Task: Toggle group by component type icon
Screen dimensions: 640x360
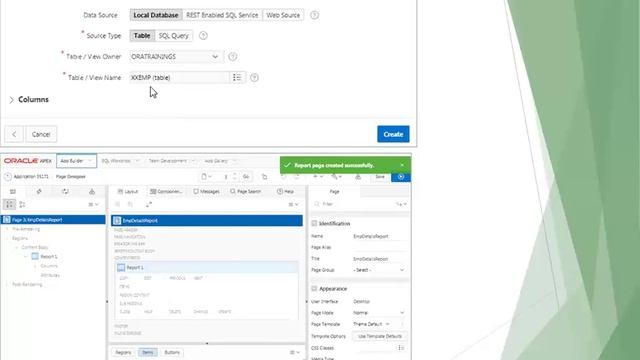Action: tap(22, 204)
